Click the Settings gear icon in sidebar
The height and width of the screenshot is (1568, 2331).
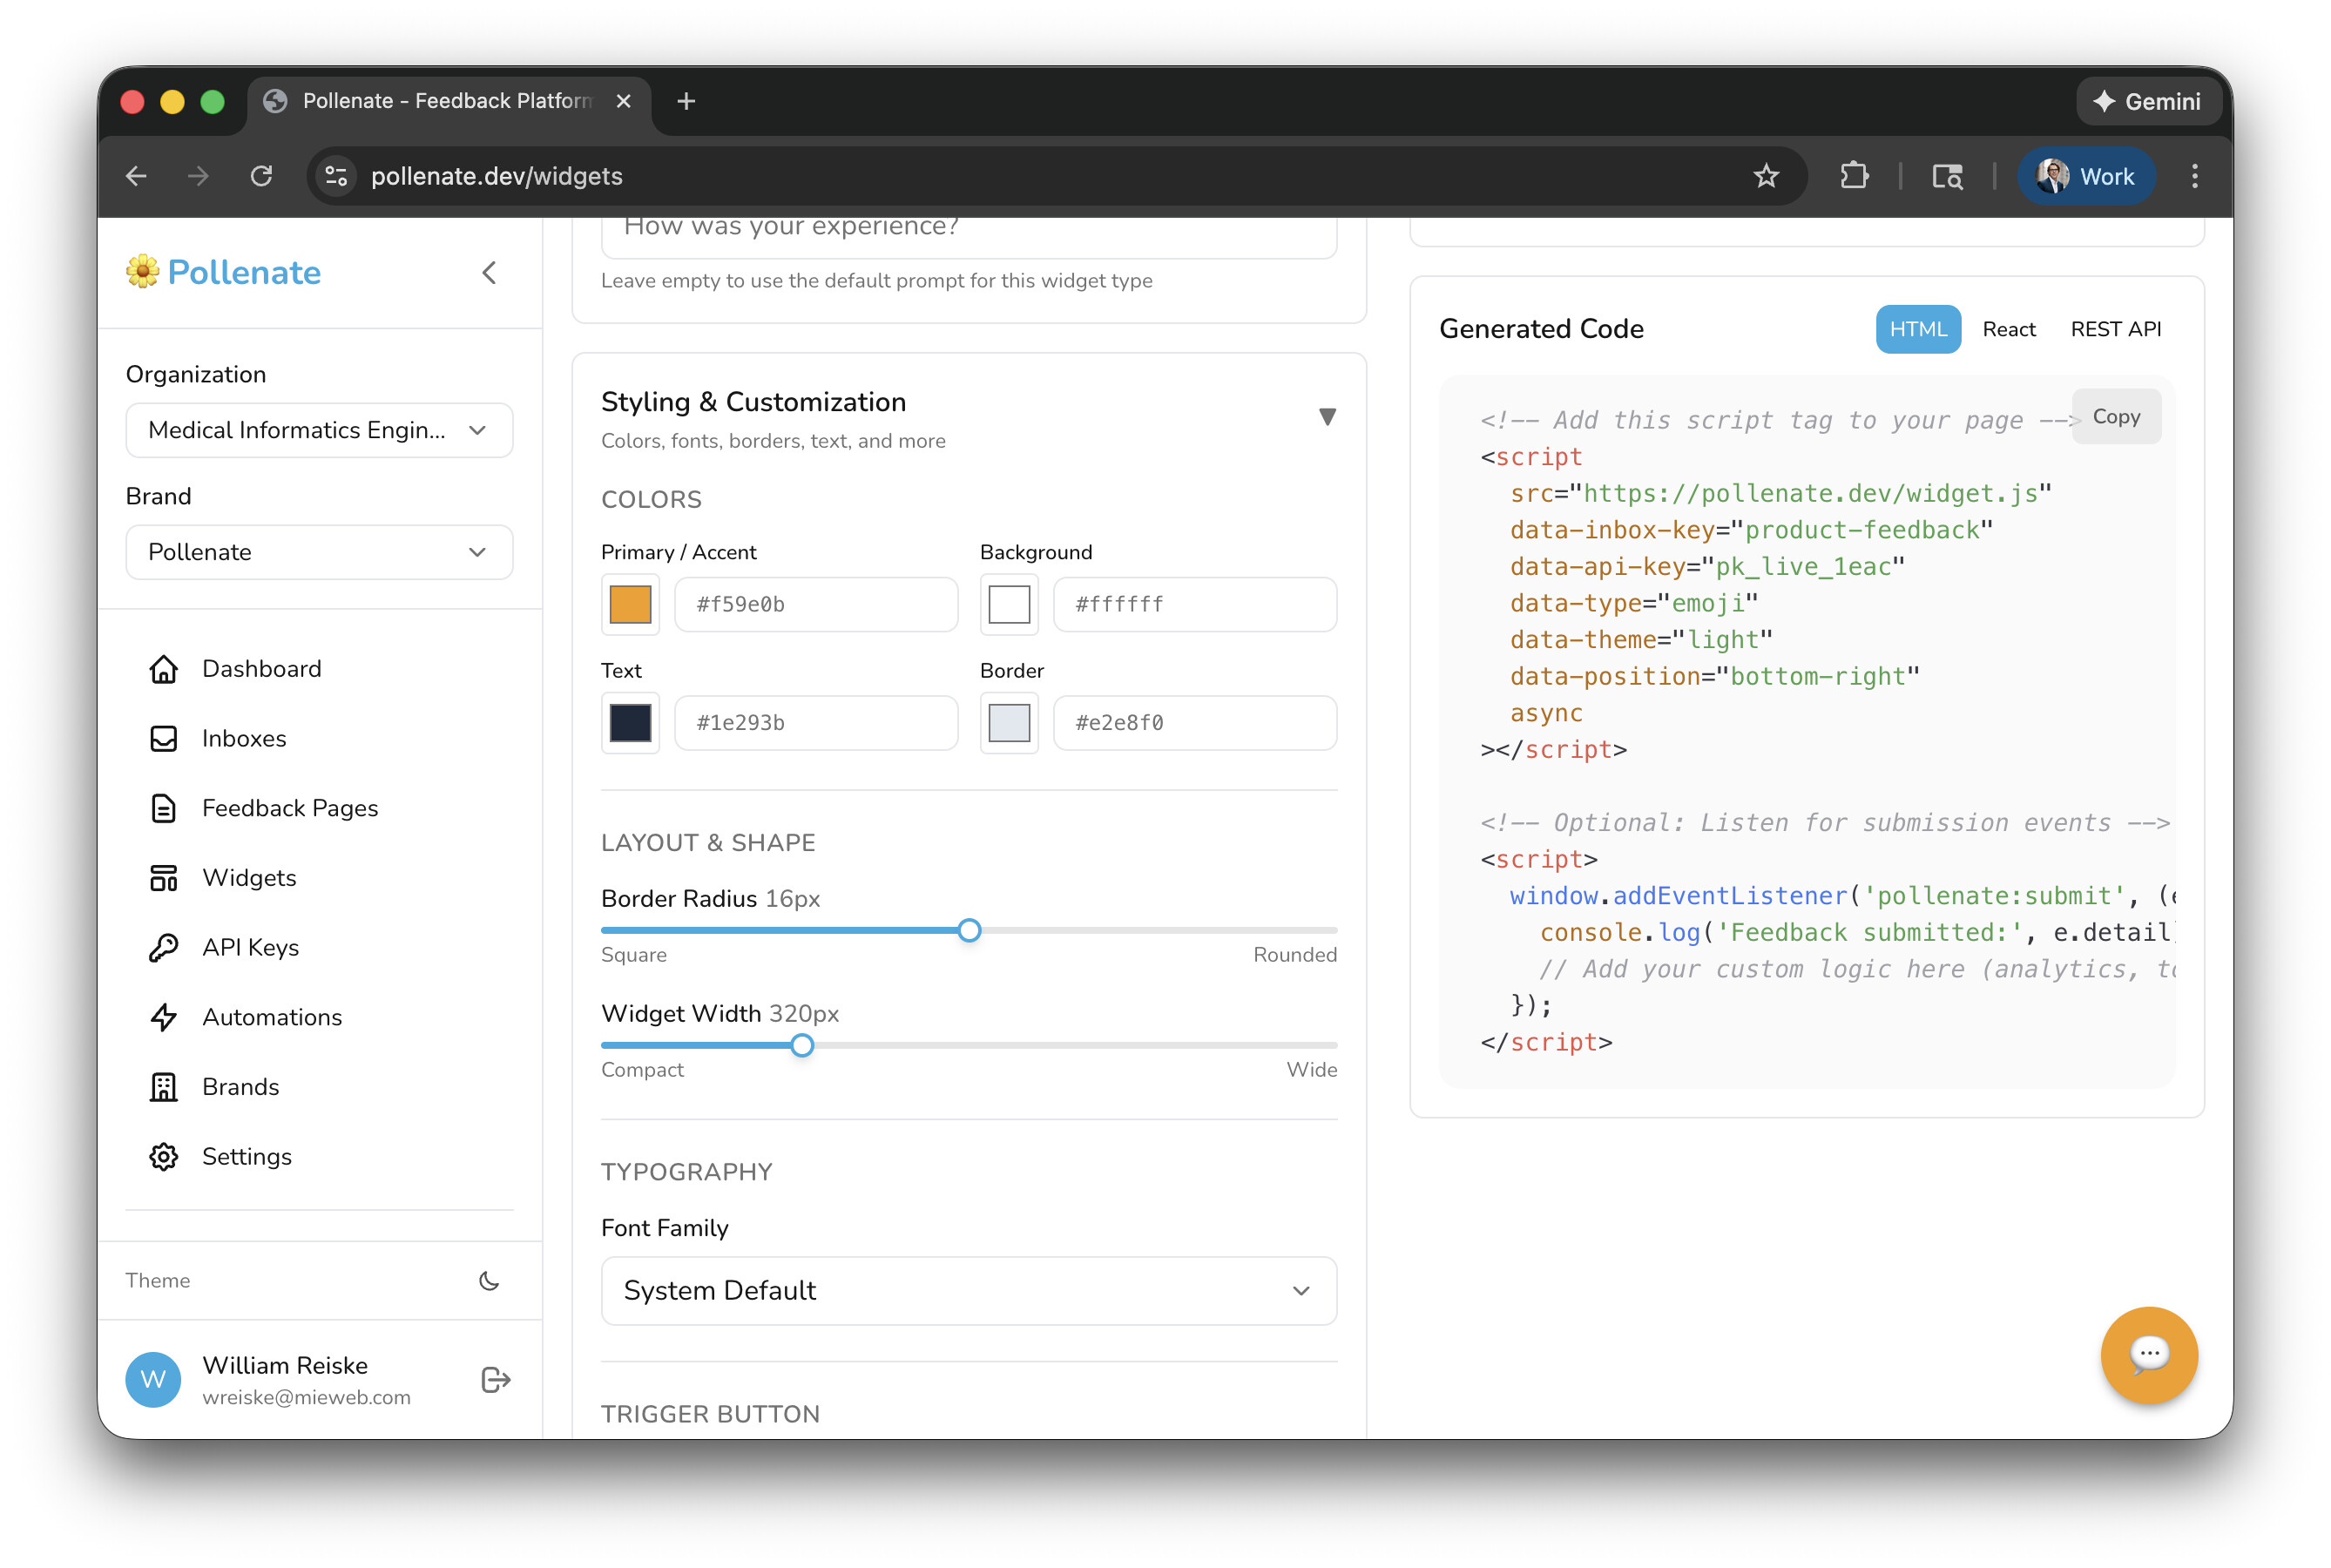pyautogui.click(x=163, y=1157)
